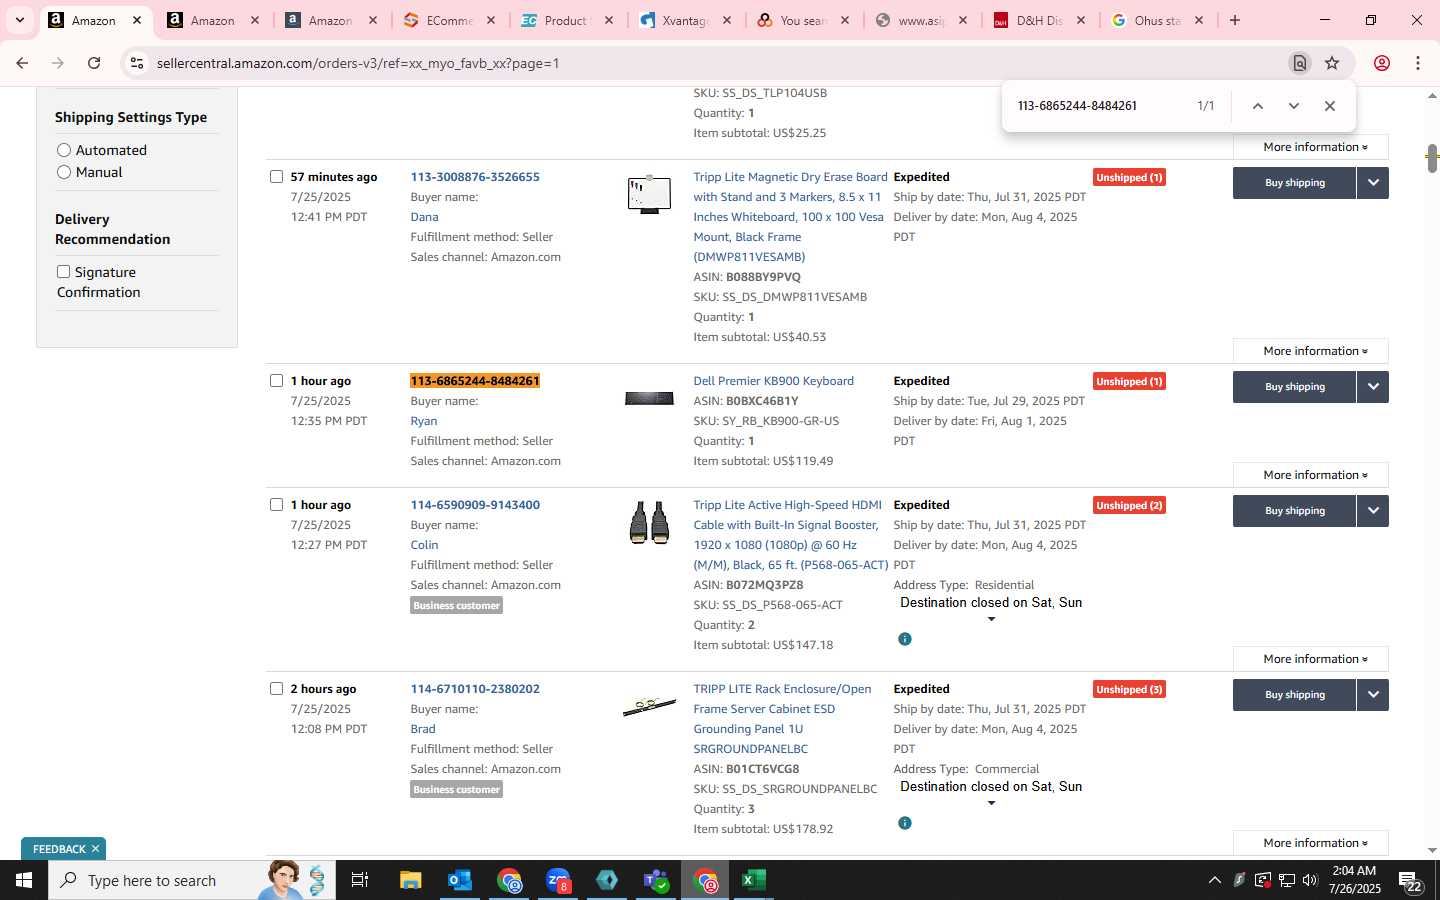Expand Buy shipping options for Dana's order
1440x900 pixels.
[1373, 183]
